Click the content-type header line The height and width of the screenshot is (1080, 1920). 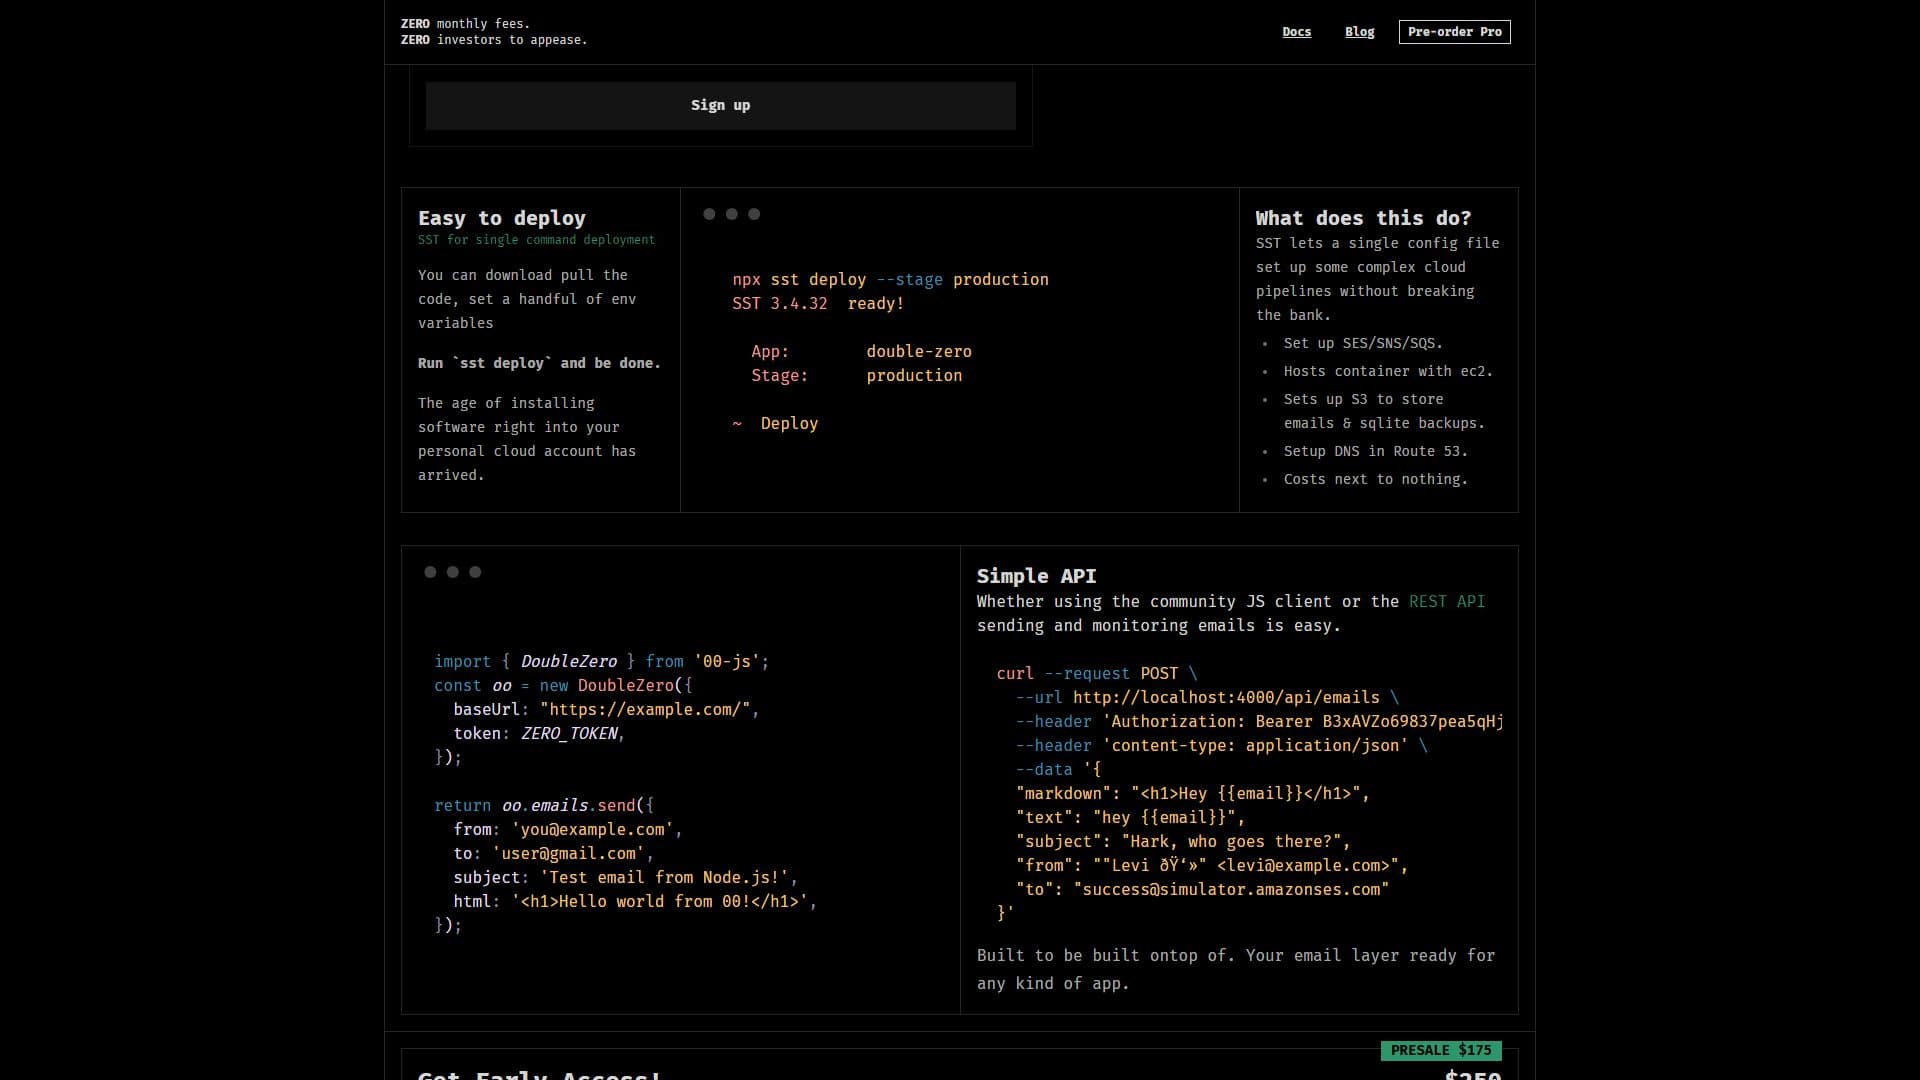[x=1221, y=746]
